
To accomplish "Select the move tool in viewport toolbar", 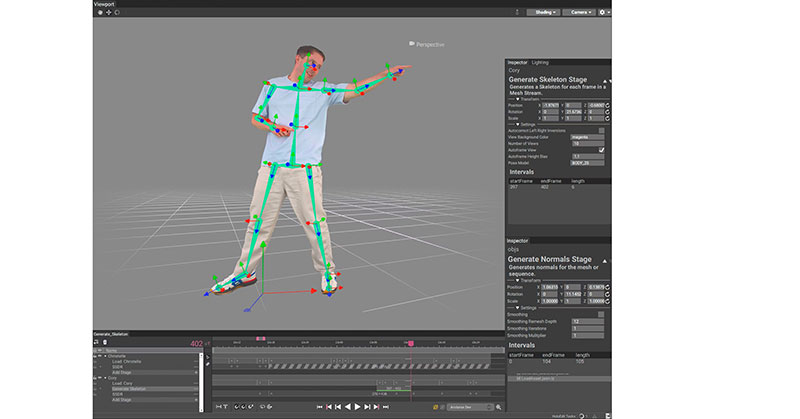I will point(108,13).
